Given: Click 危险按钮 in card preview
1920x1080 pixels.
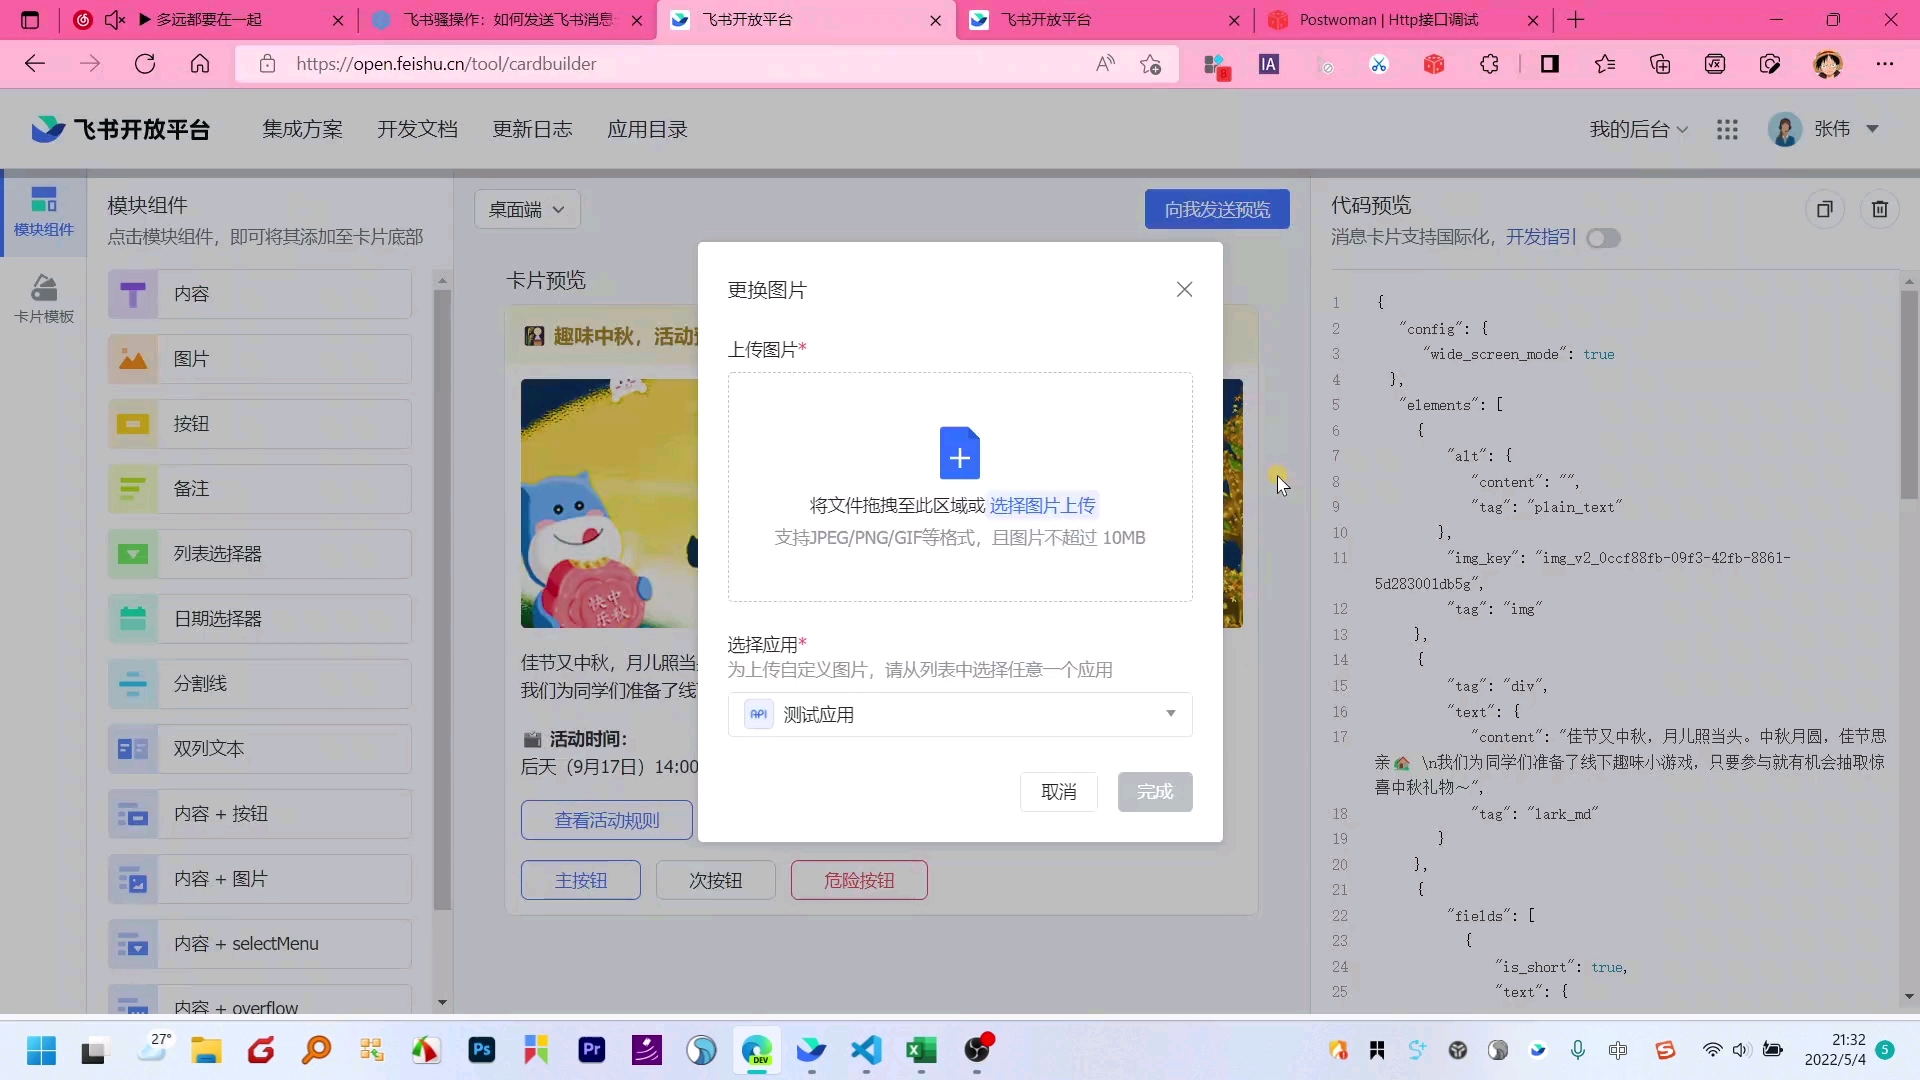Looking at the screenshot, I should point(859,880).
